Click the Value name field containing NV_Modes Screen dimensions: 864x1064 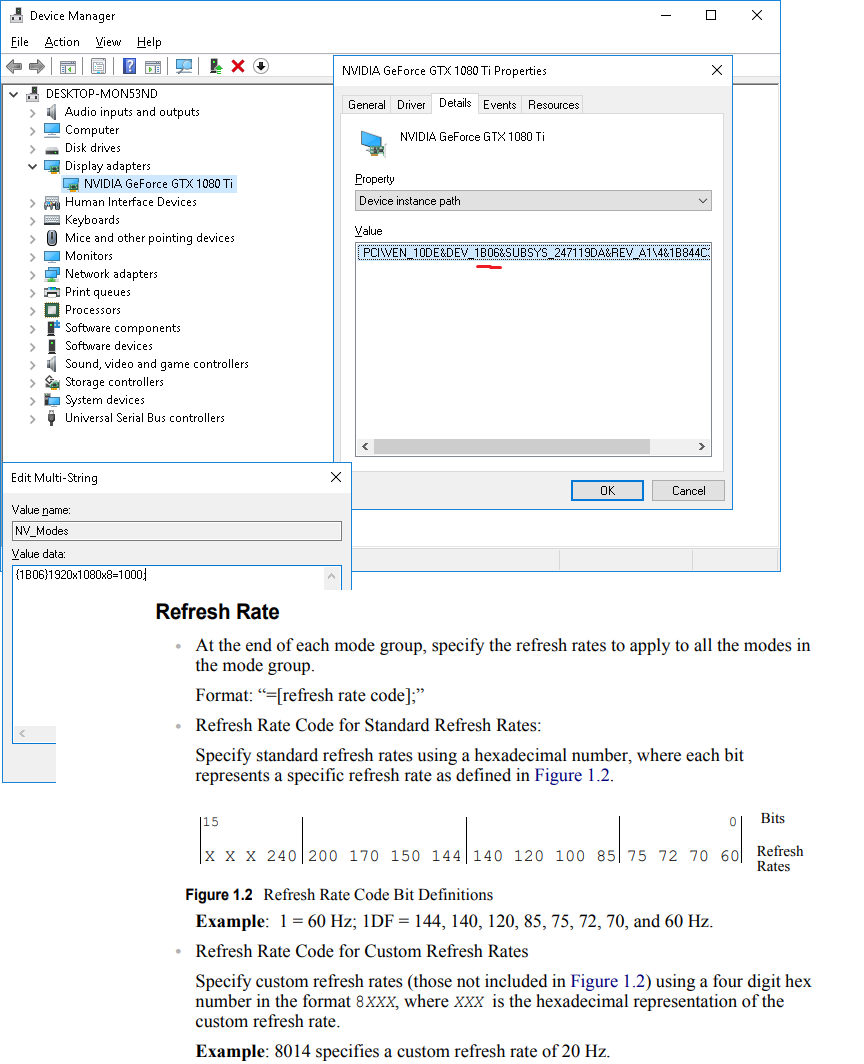[176, 531]
